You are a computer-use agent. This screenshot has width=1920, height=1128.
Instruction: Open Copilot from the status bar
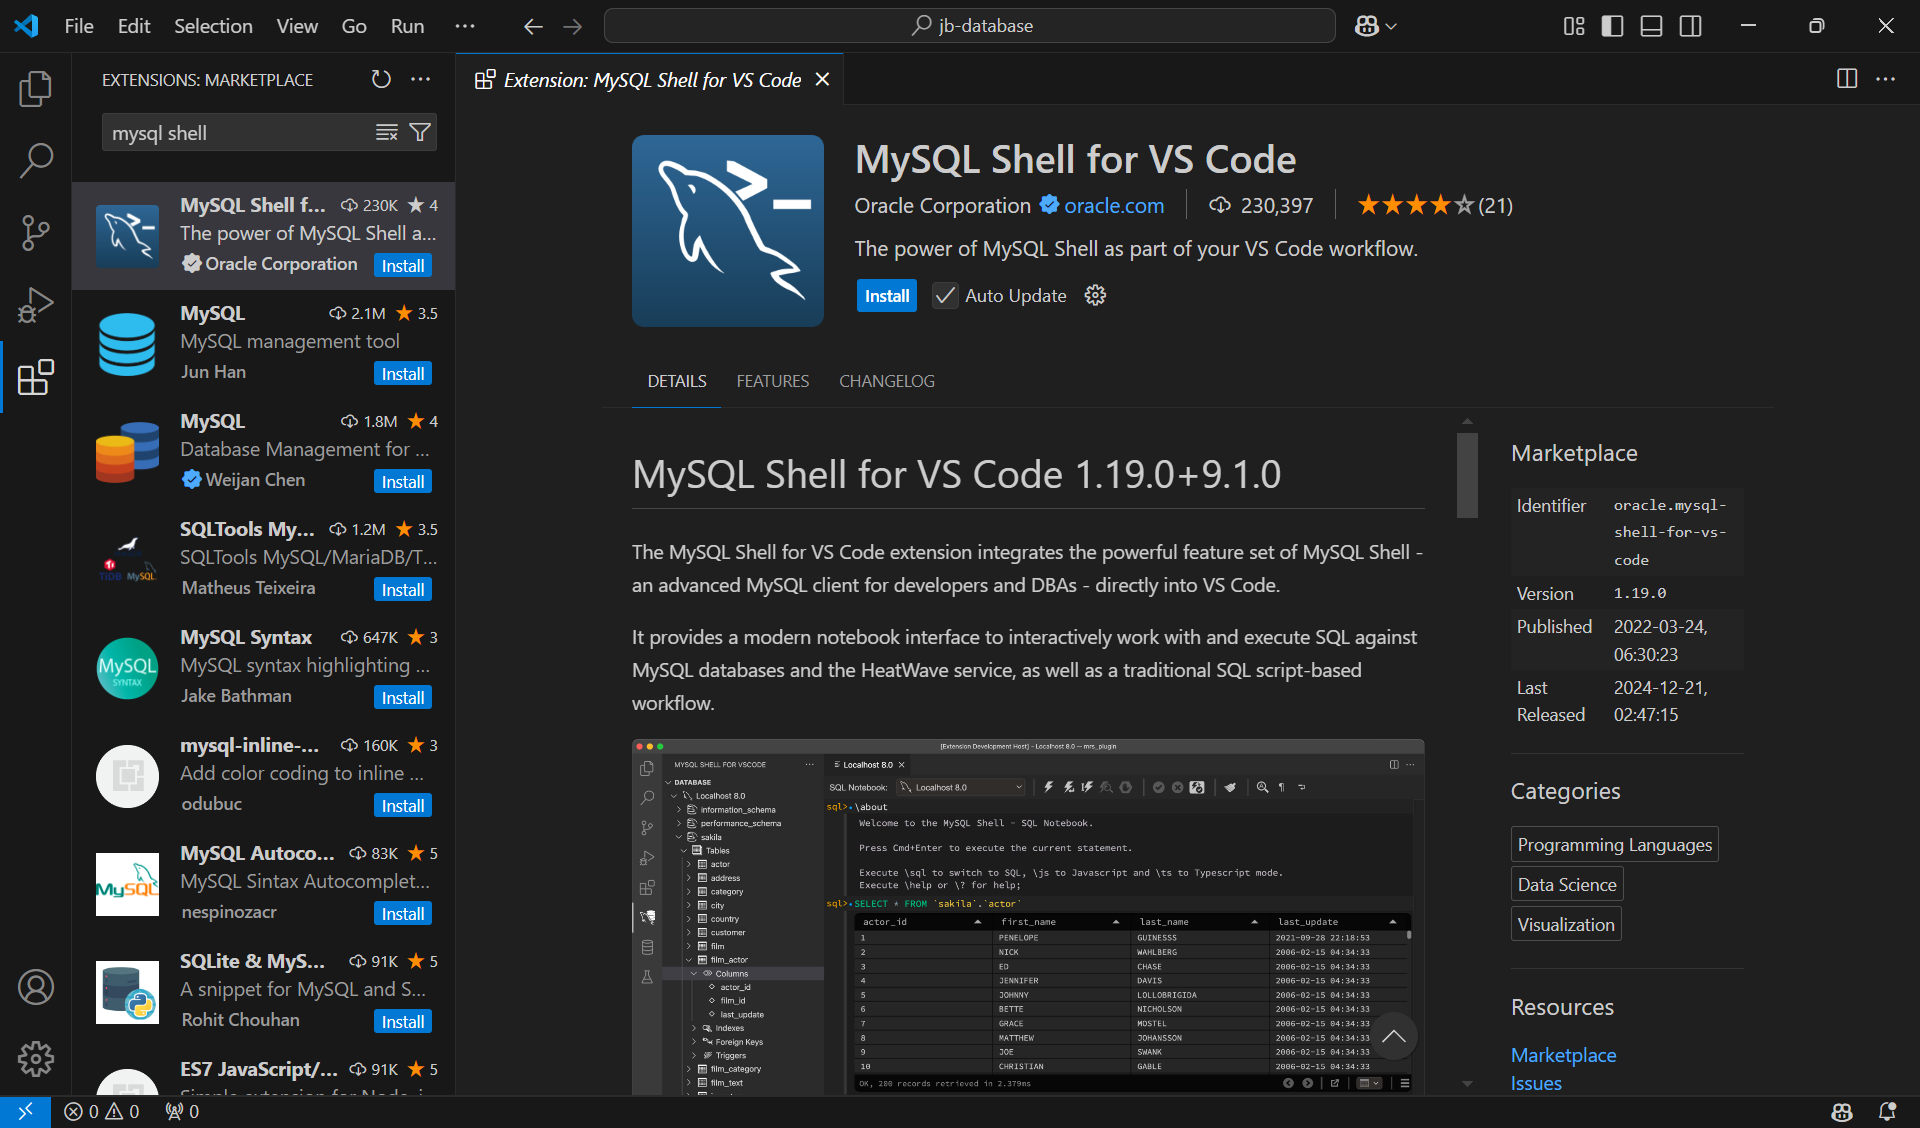1842,1112
